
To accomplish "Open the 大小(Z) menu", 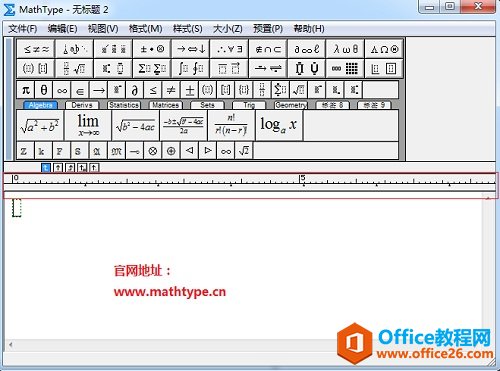I will click(x=228, y=29).
